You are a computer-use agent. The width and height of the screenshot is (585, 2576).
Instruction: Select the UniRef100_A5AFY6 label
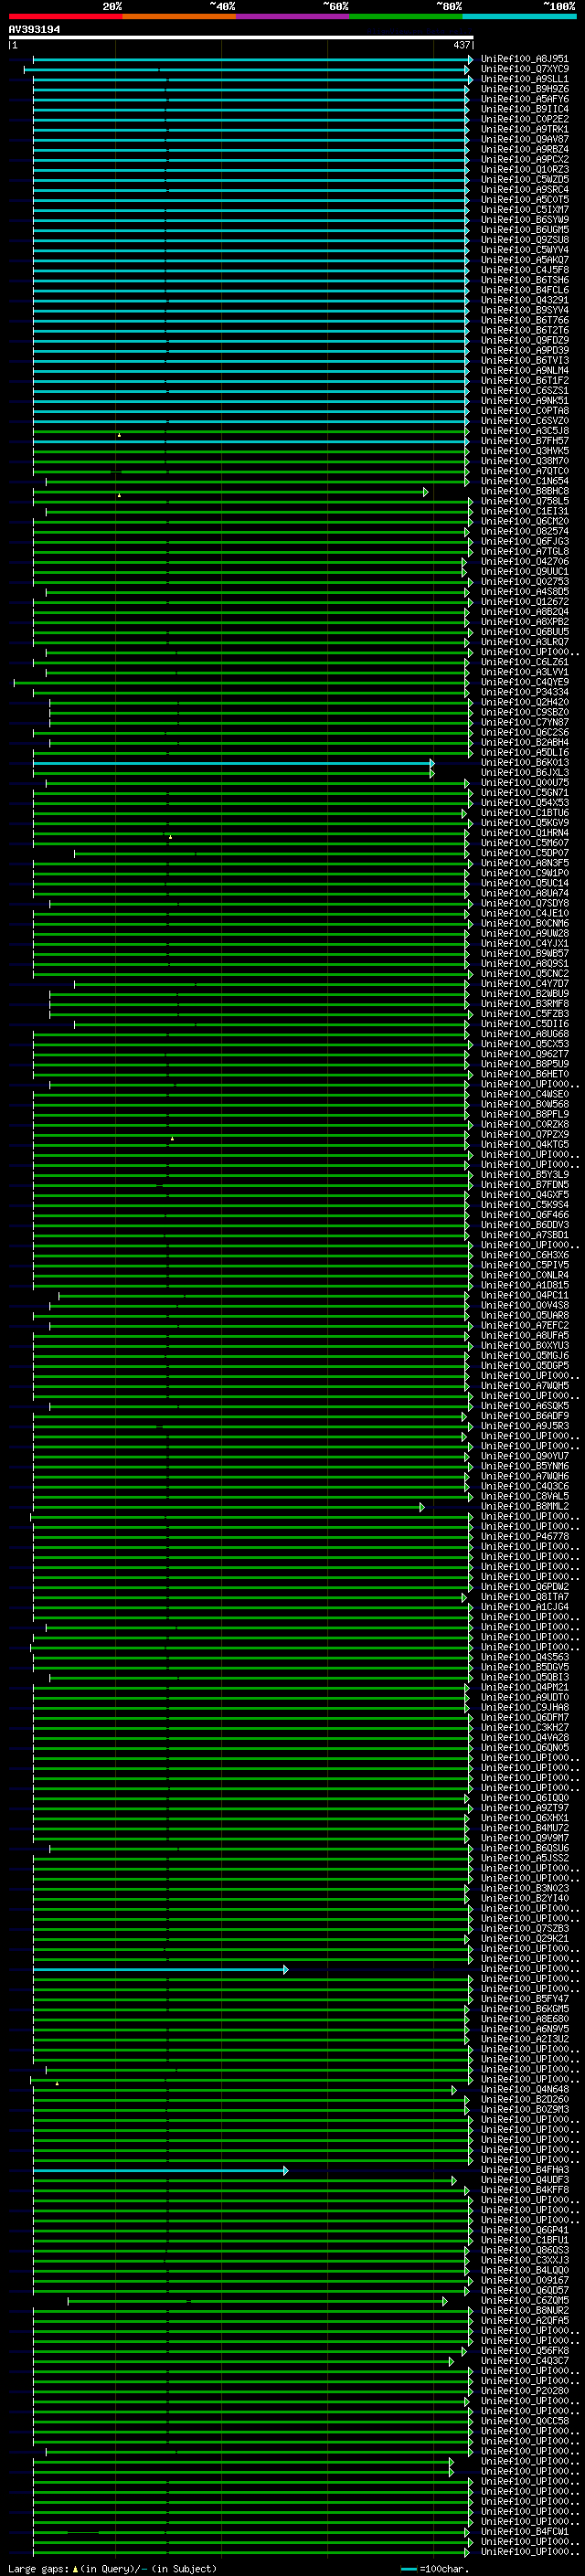(525, 99)
